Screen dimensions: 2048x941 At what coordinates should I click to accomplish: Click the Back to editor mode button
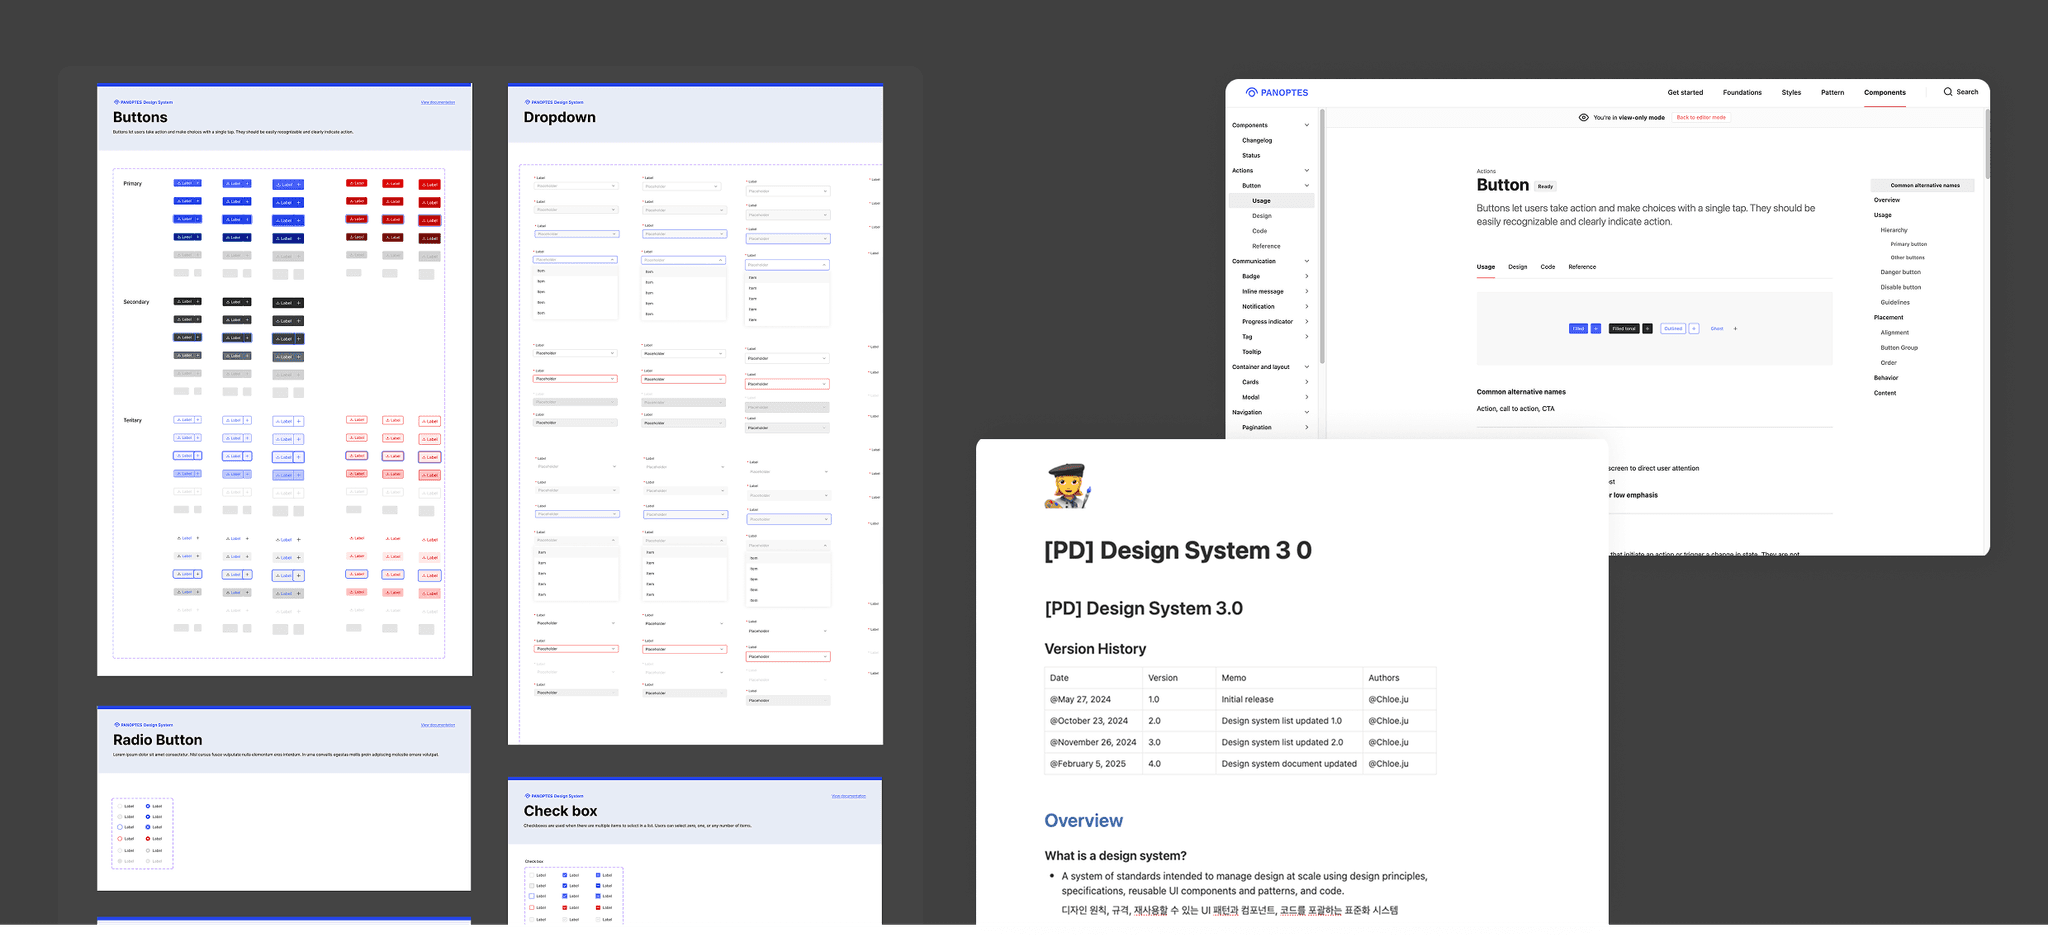(1701, 118)
